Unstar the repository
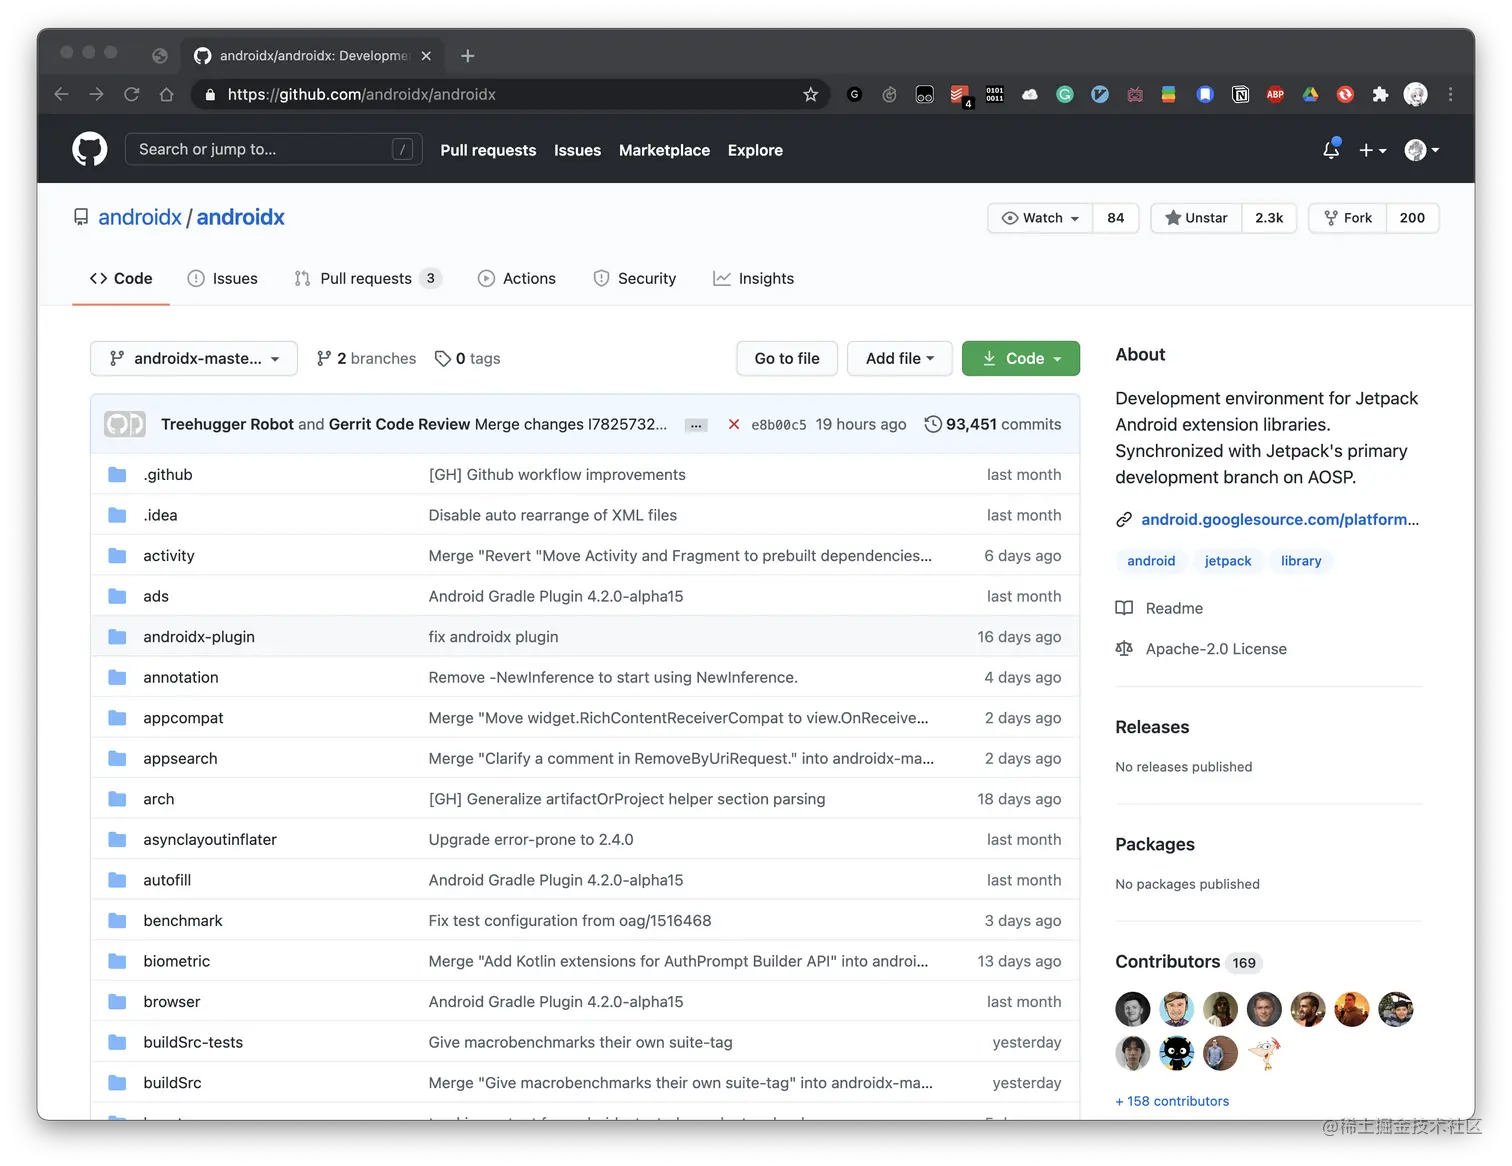This screenshot has height=1166, width=1512. 1196,218
